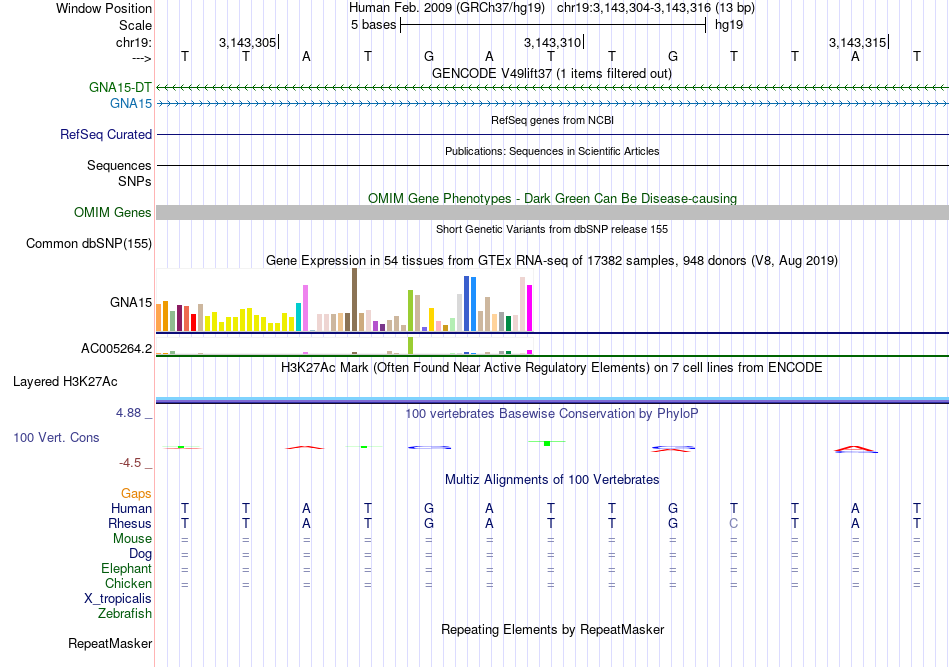The image size is (950, 667).
Task: Click the Human species row label
Action: pos(131,508)
